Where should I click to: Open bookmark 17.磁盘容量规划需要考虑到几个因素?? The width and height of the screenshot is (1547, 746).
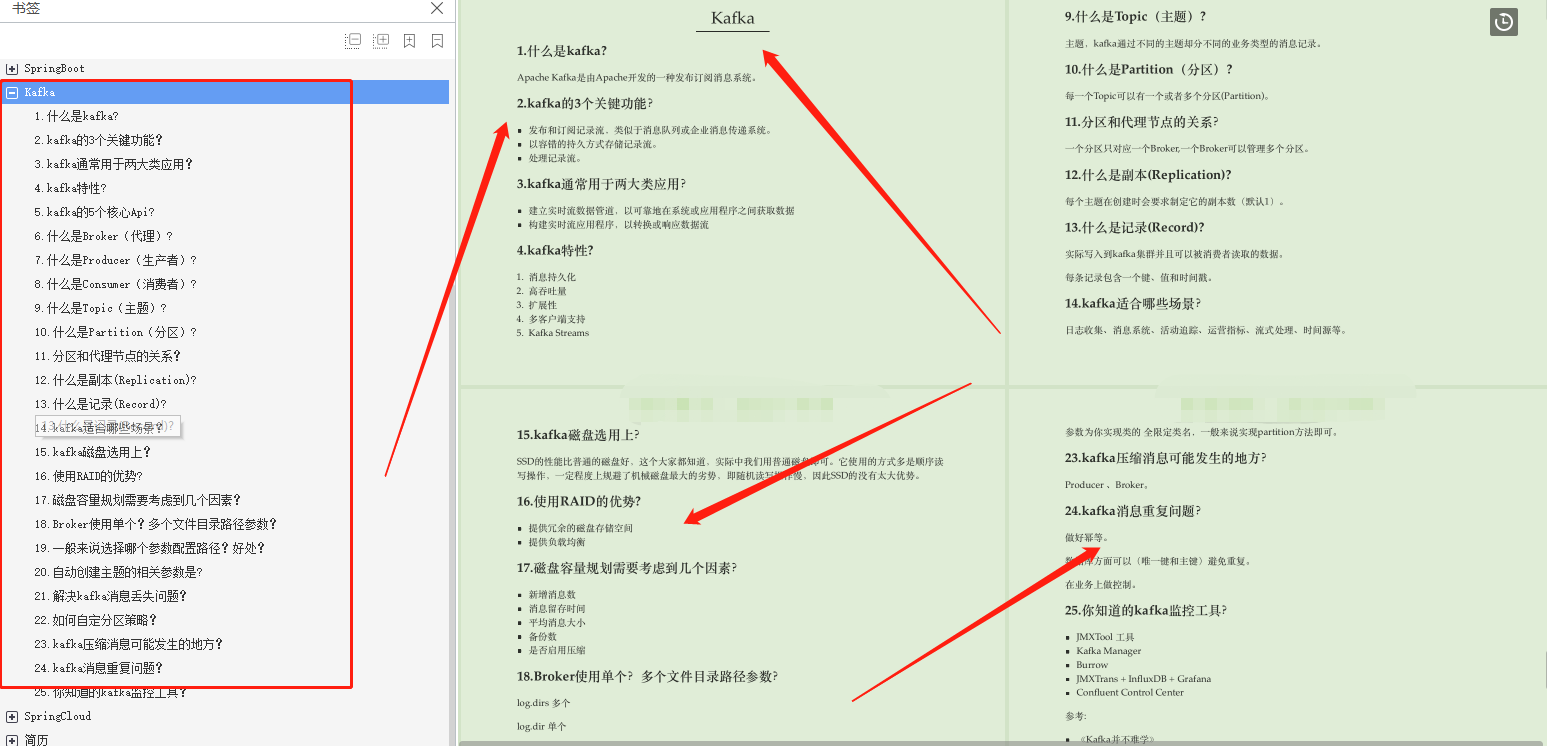pos(137,500)
